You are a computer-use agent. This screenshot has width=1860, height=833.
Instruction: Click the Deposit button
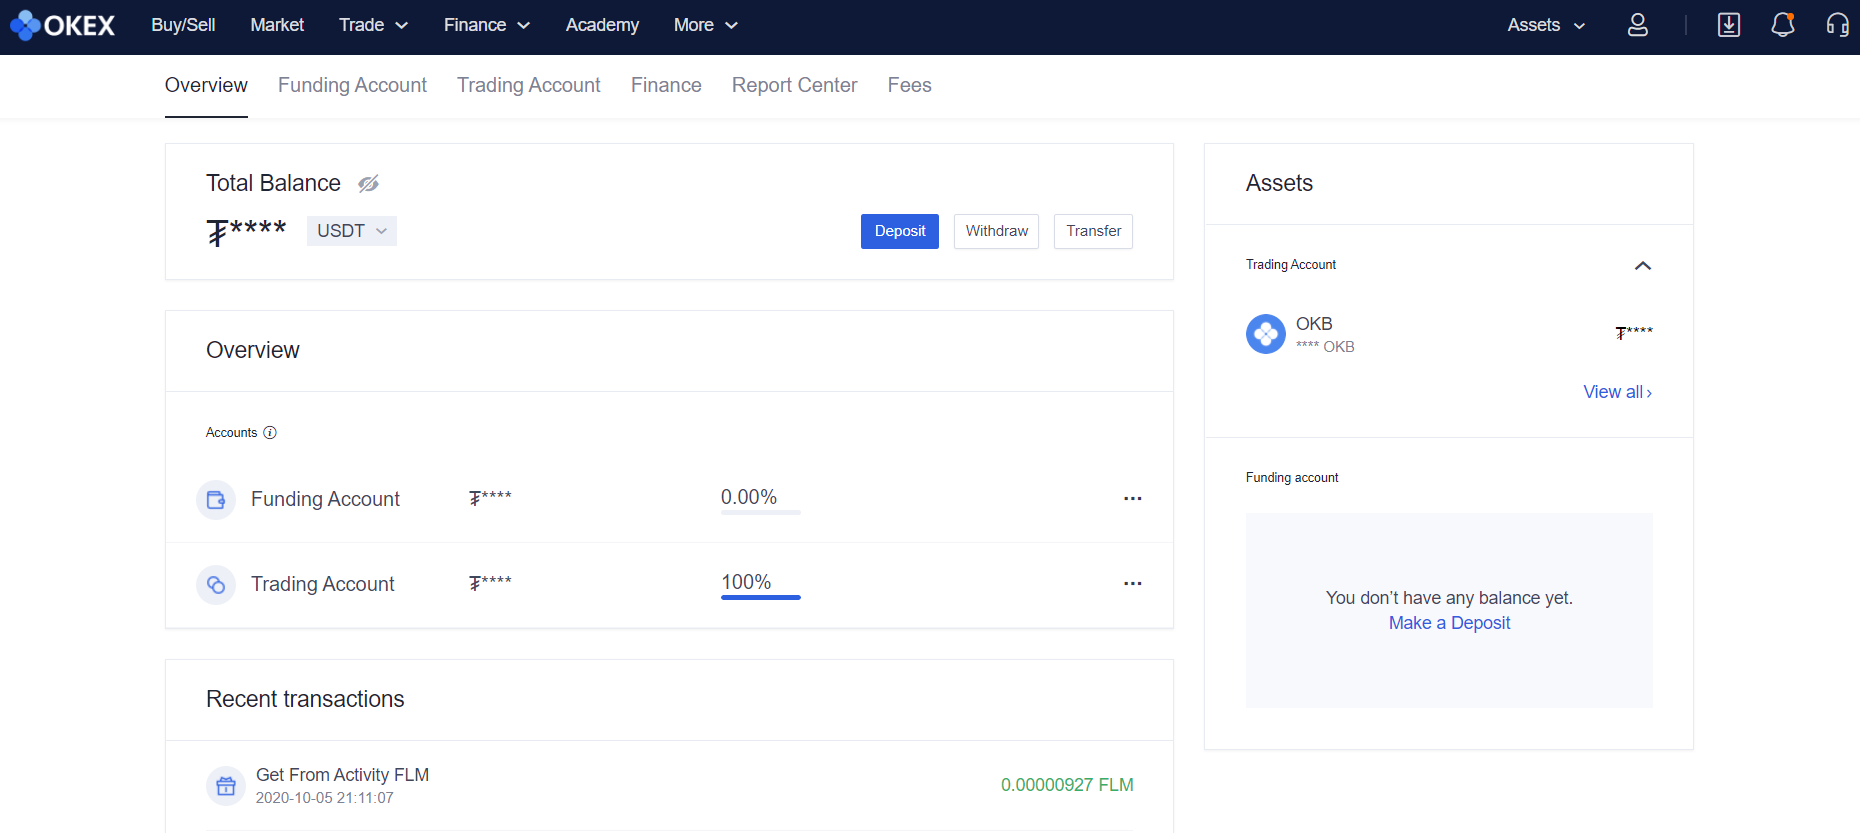point(900,231)
